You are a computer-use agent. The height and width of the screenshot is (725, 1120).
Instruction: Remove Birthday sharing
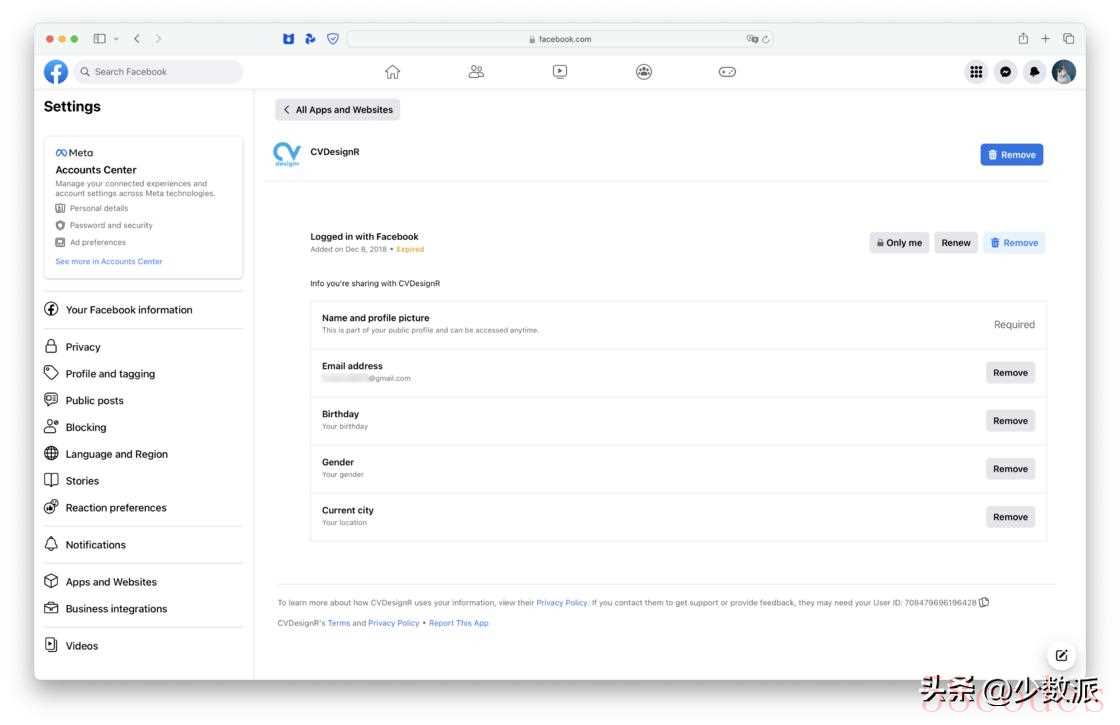[x=1010, y=421]
